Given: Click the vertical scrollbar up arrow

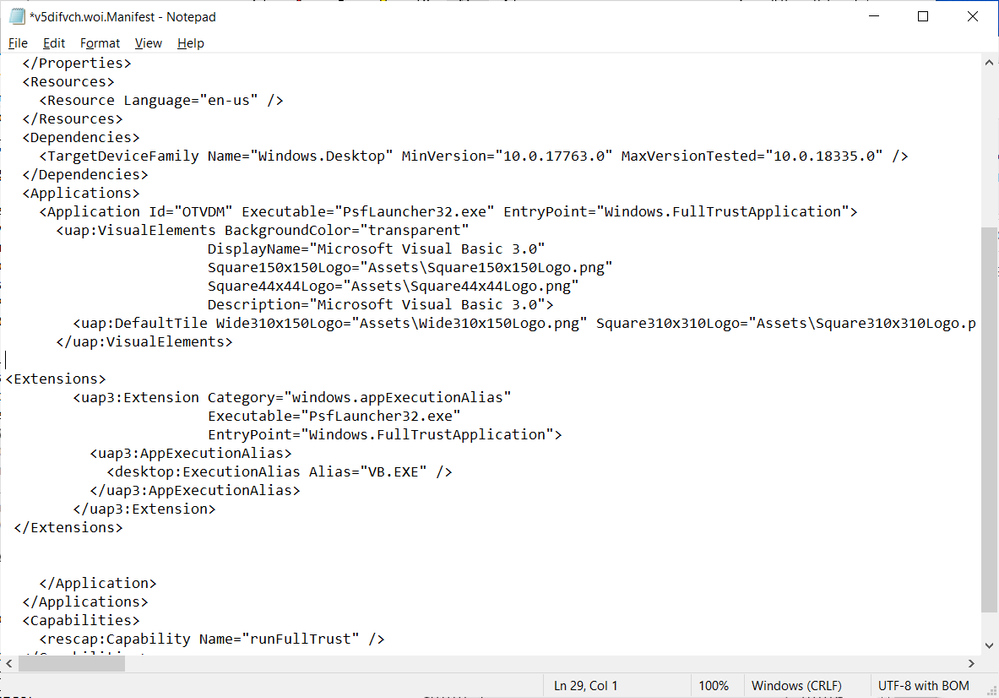Looking at the screenshot, I should (x=989, y=62).
